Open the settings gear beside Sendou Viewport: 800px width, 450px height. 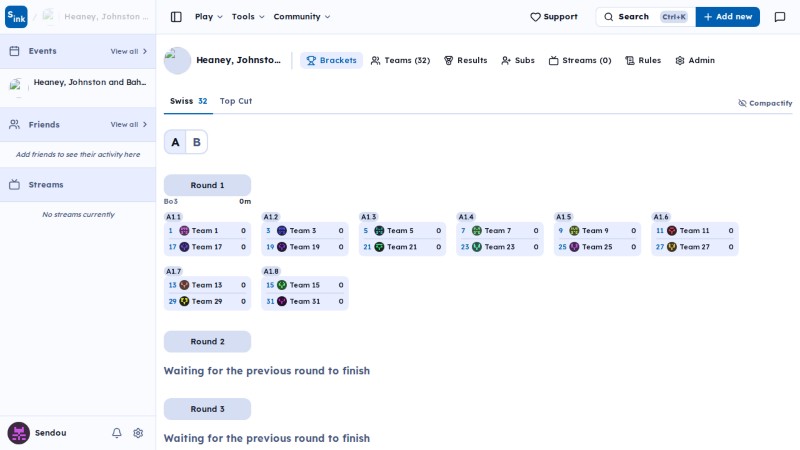point(138,433)
